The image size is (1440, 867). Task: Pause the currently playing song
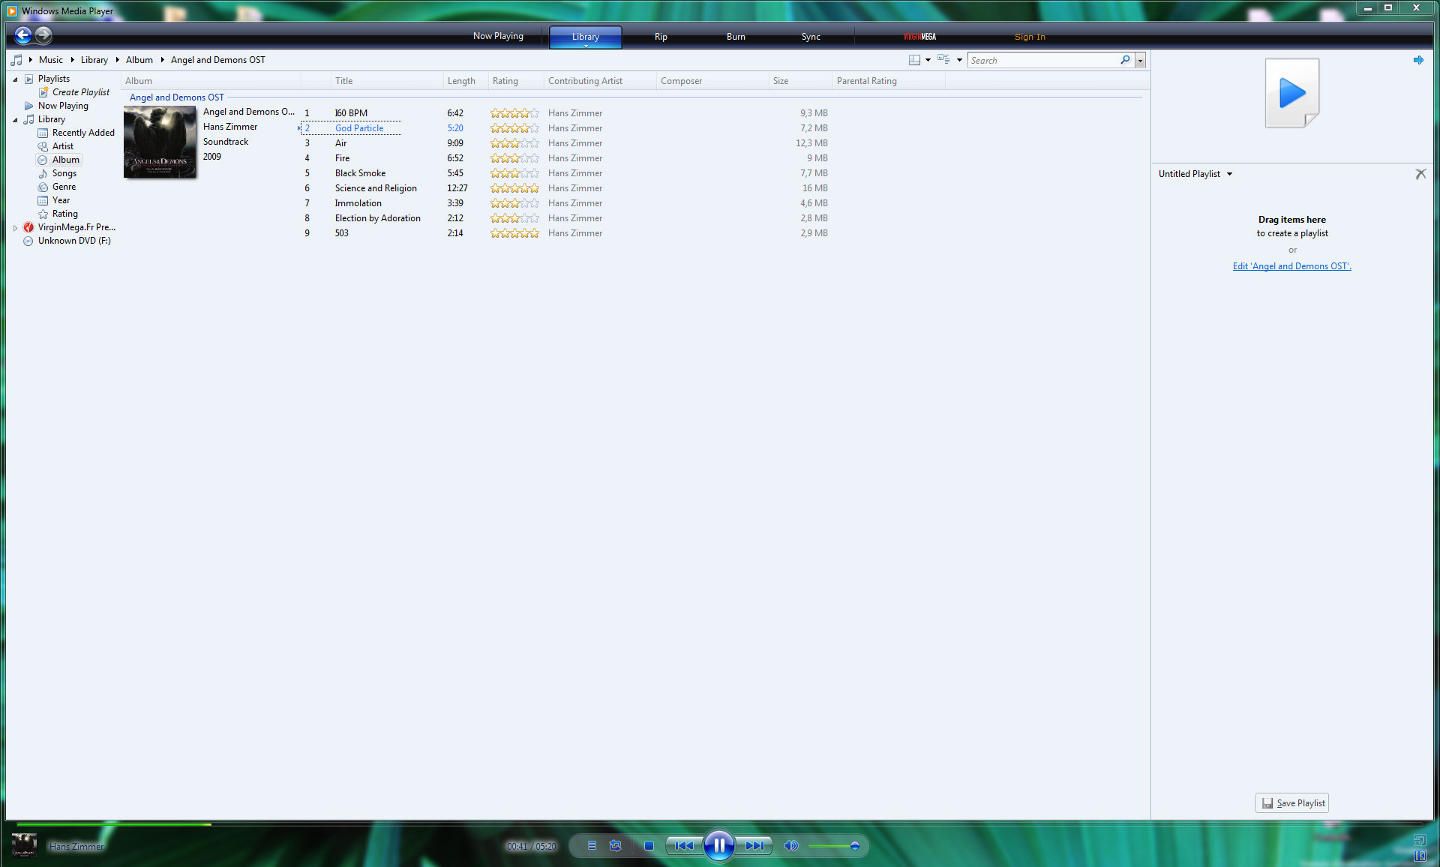pos(719,846)
